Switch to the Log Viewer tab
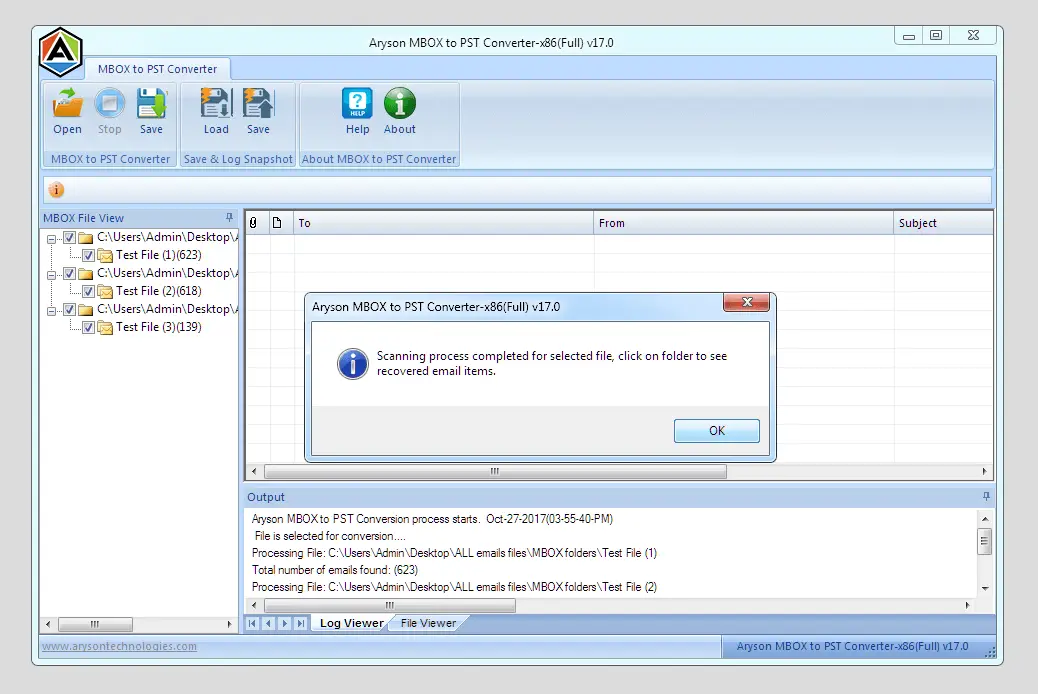Viewport: 1038px width, 694px height. (351, 623)
